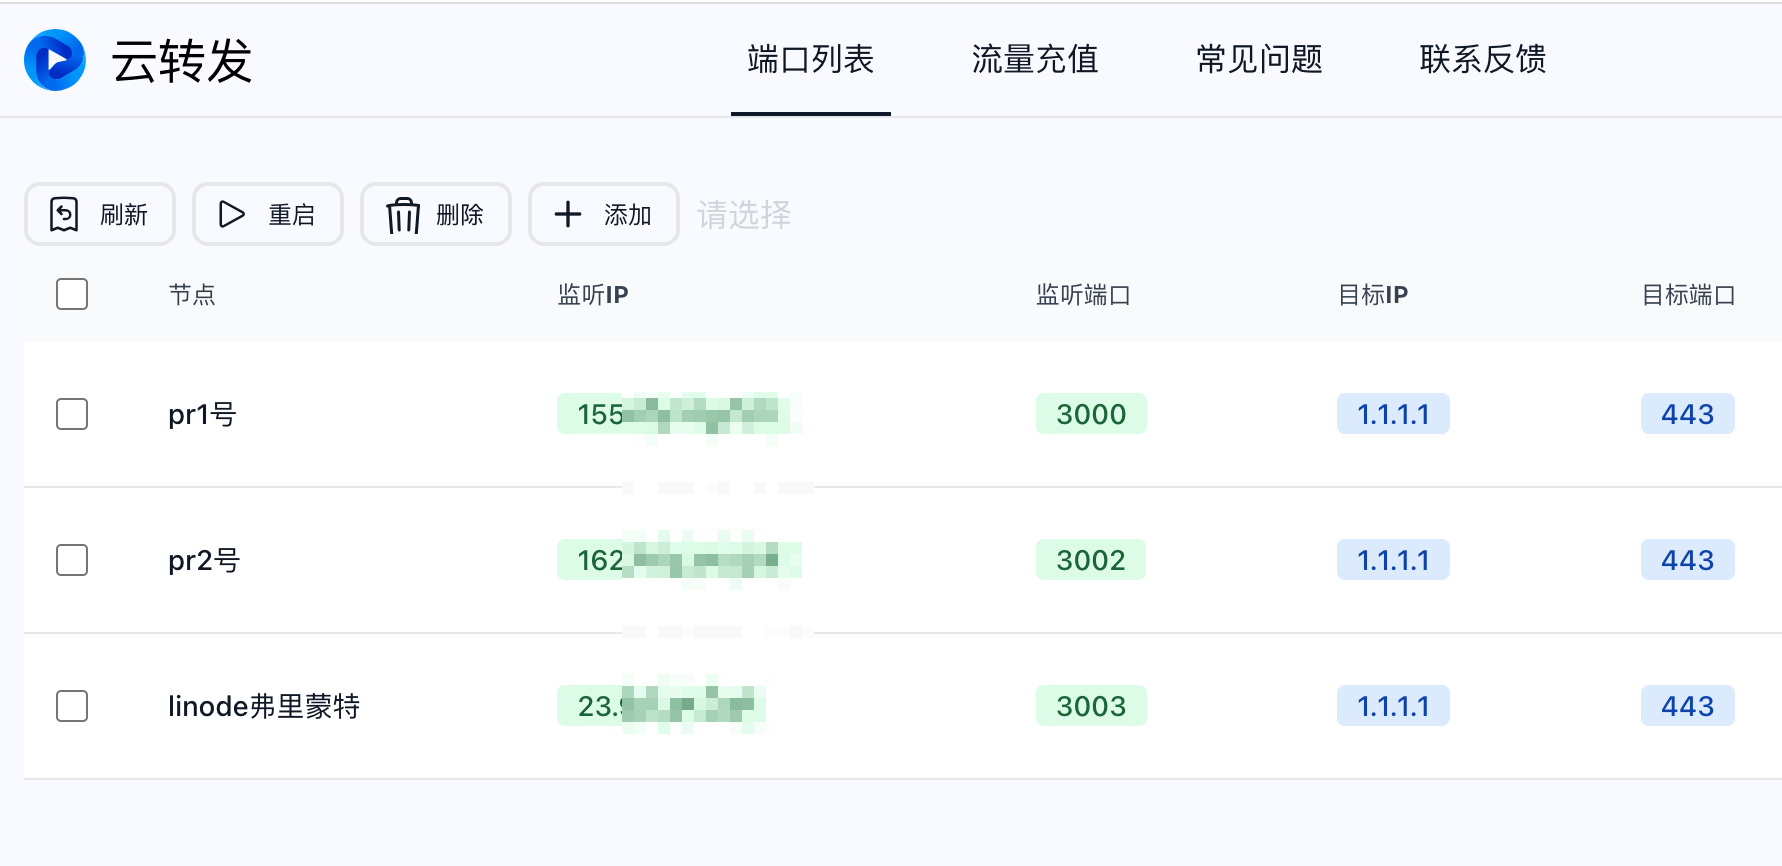Click the 云转发 logo icon
Viewport: 1782px width, 866px height.
[55, 60]
